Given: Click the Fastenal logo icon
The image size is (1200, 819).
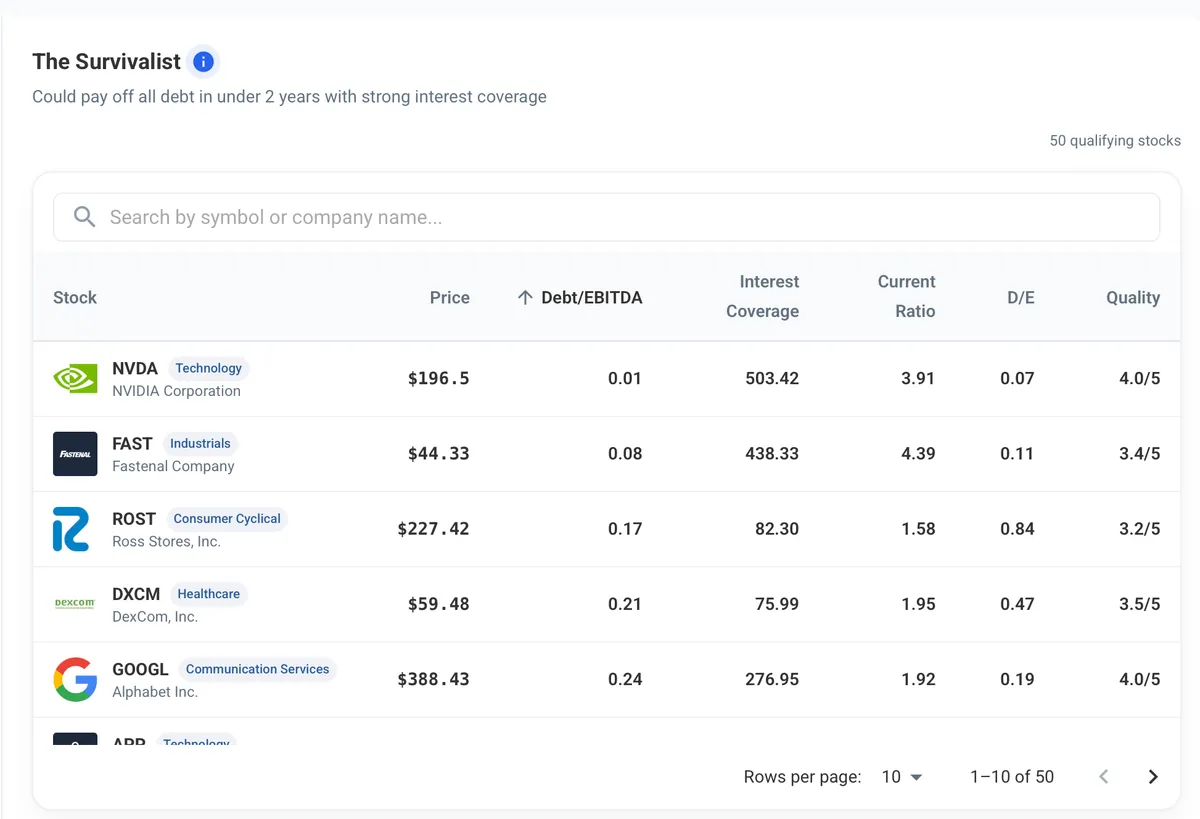Looking at the screenshot, I should 75,454.
